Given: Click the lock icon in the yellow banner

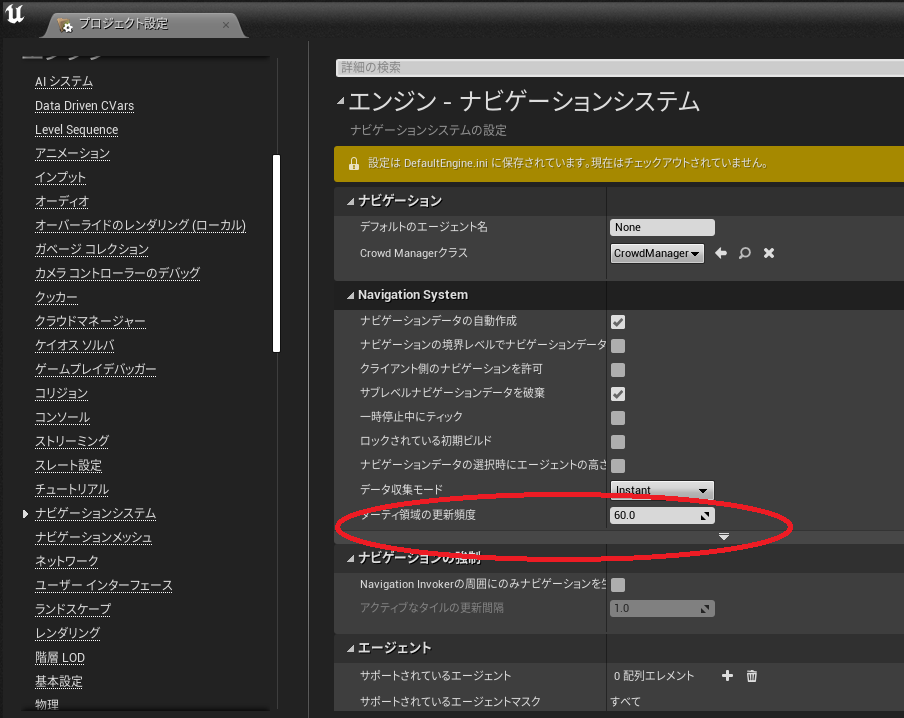Looking at the screenshot, I should click(x=353, y=164).
